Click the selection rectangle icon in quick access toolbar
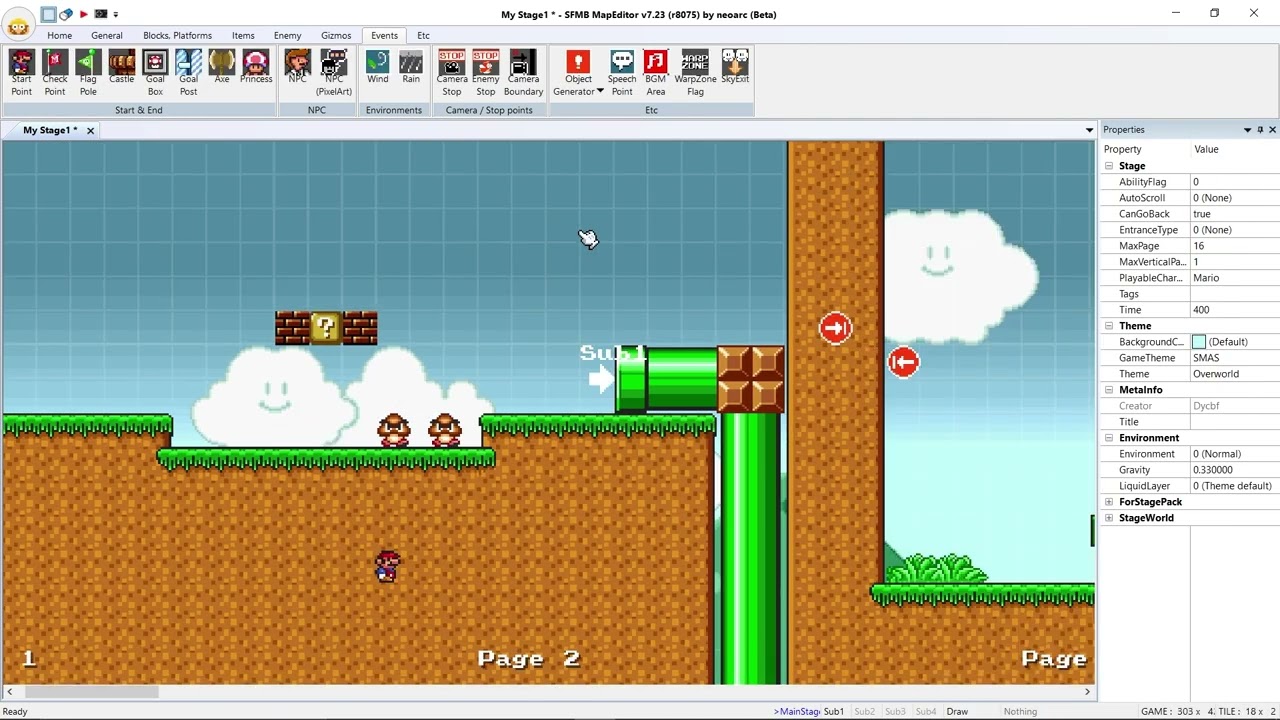 point(48,14)
